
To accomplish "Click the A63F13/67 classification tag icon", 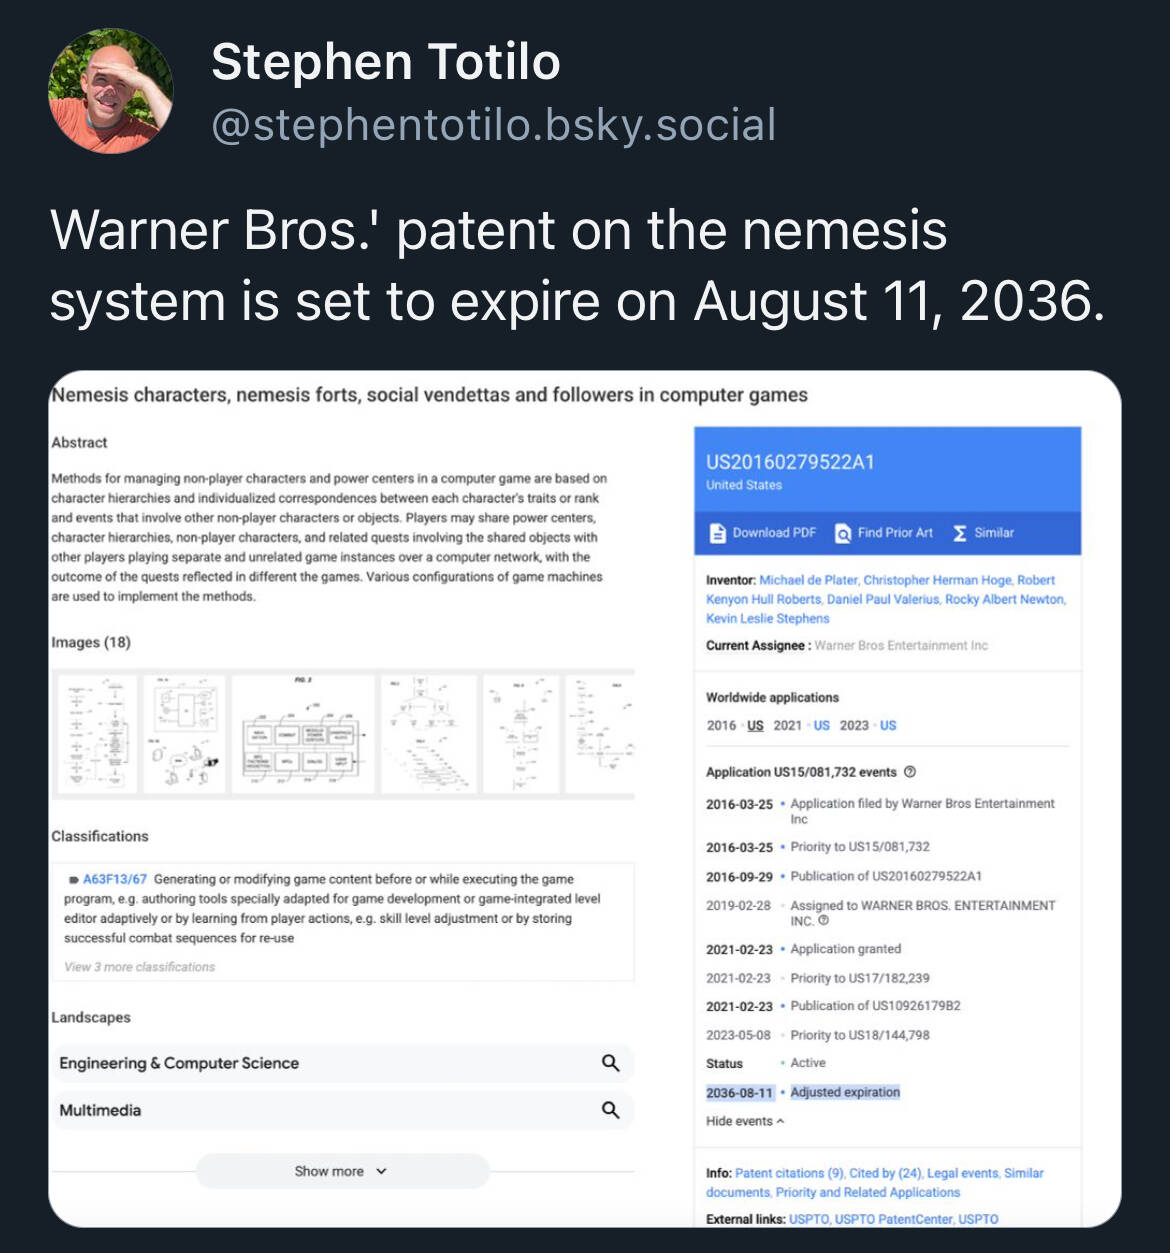I will [x=73, y=880].
